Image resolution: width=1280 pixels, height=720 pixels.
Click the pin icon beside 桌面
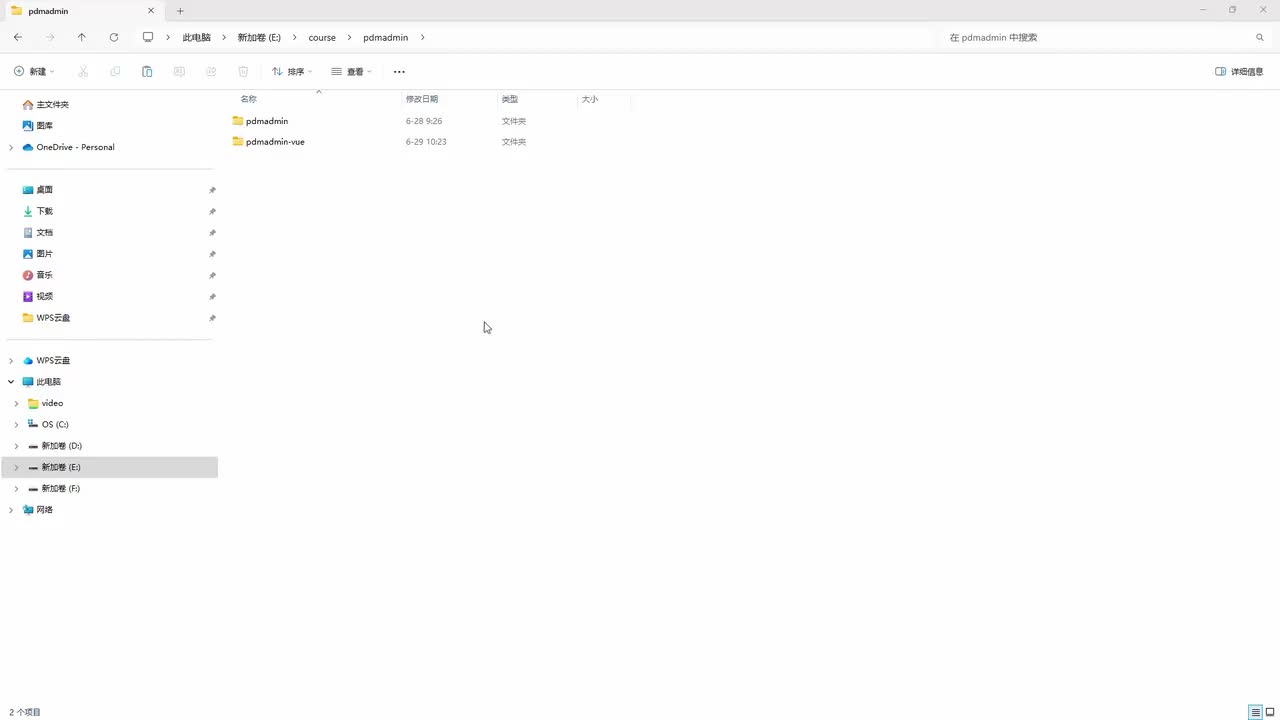coord(212,190)
